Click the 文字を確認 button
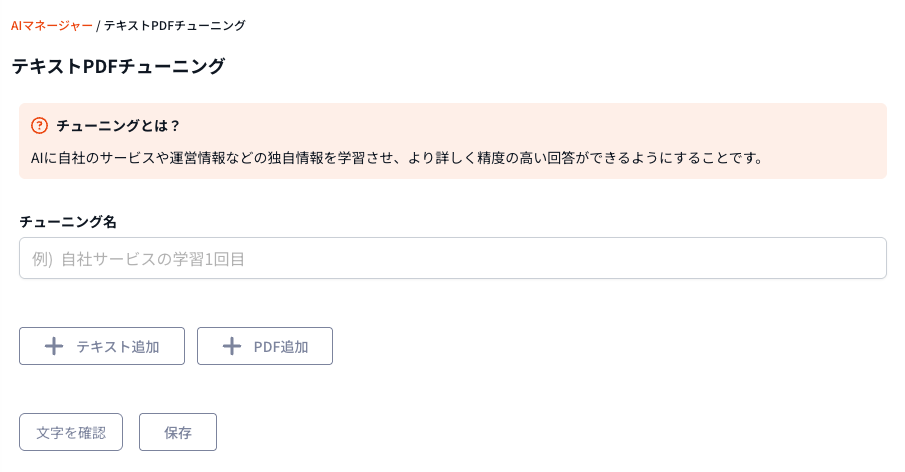Viewport: 905px width, 472px height. [71, 433]
